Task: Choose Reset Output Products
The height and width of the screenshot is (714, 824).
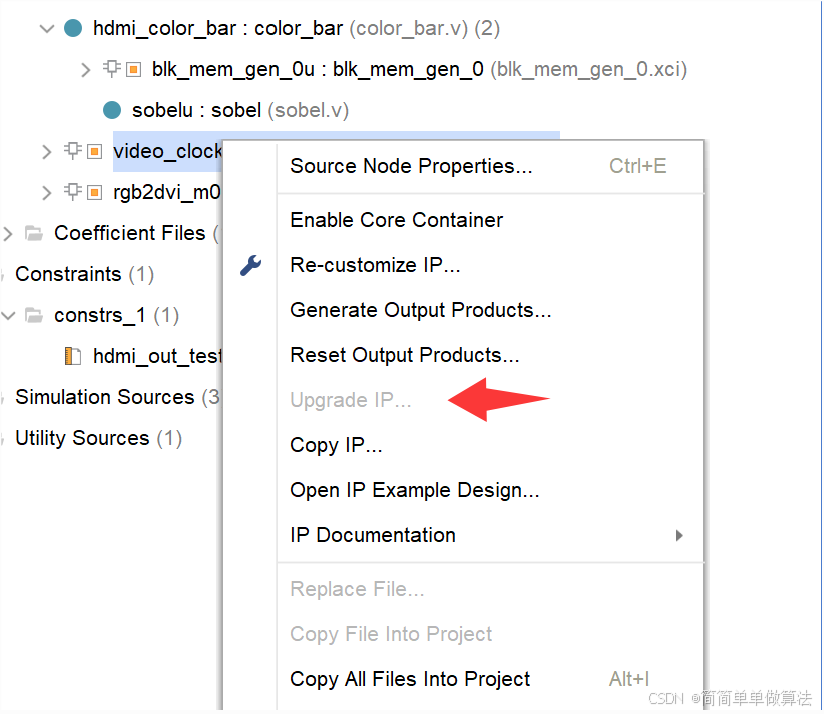Action: point(490,356)
